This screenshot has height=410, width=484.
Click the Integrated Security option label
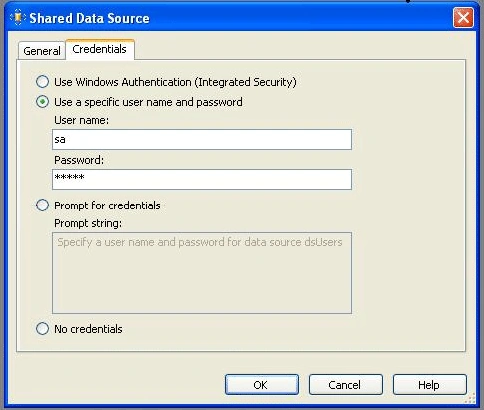(175, 82)
